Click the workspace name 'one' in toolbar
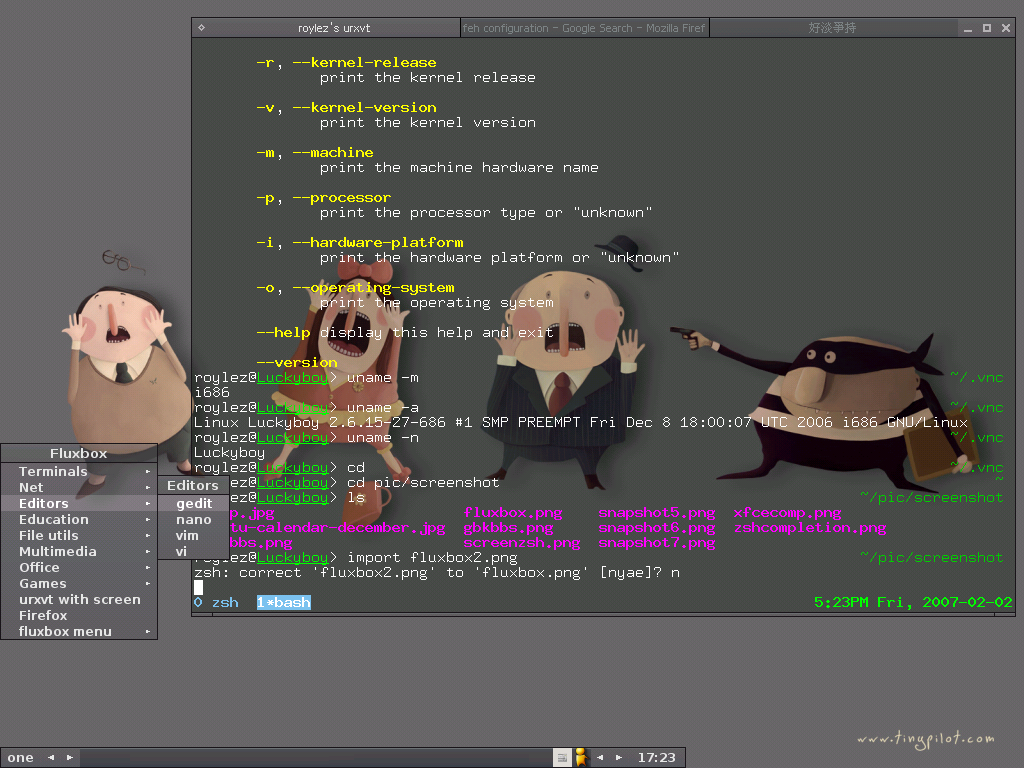The image size is (1024, 768). (x=20, y=758)
